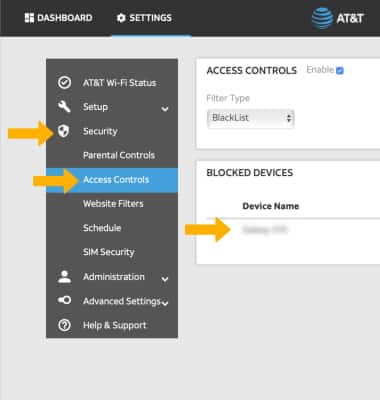Image resolution: width=380 pixels, height=400 pixels.
Task: Open SIM Security settings
Action: tap(109, 252)
